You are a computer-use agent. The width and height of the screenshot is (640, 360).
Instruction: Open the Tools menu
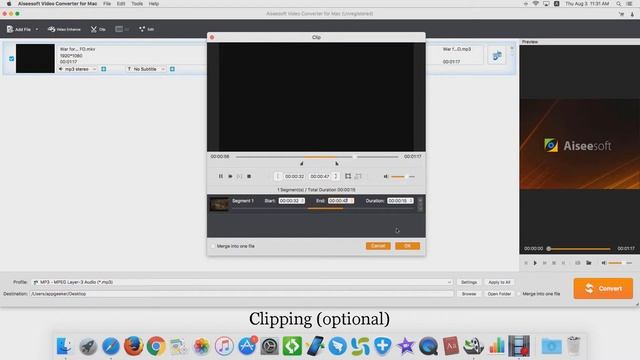coord(137,4)
